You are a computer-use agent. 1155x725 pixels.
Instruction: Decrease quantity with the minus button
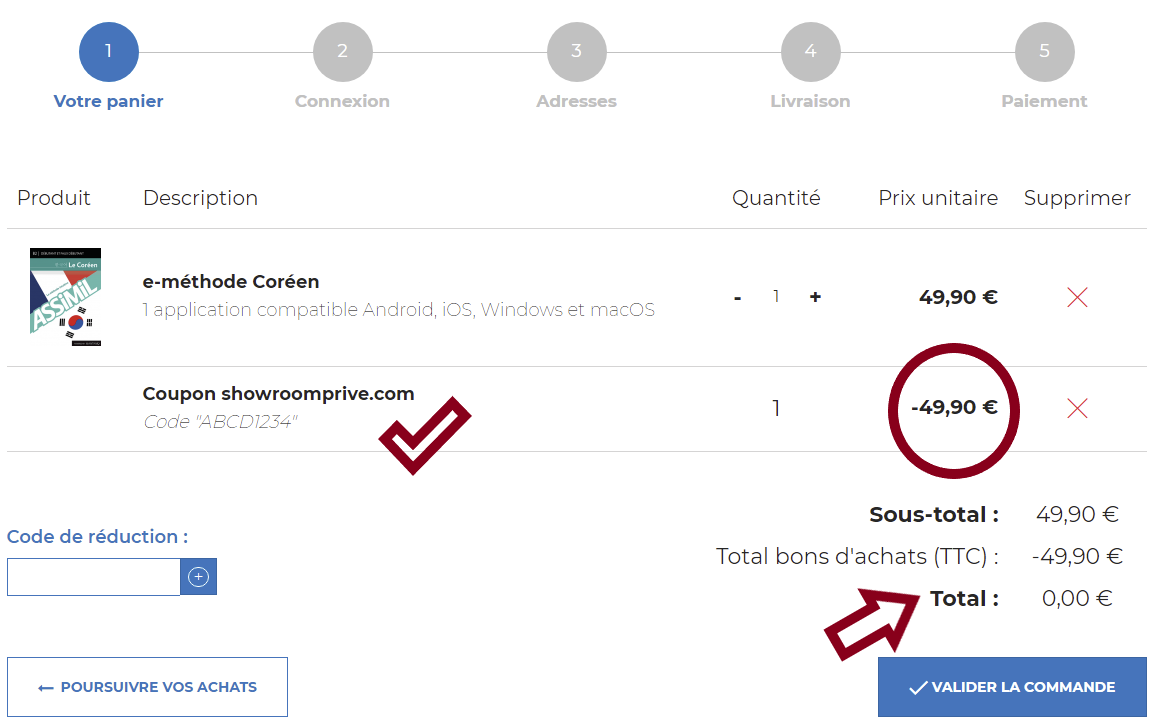coord(737,298)
